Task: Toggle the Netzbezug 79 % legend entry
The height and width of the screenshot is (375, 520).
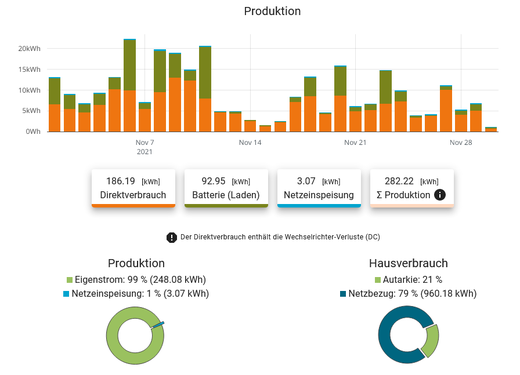Action: pos(408,294)
